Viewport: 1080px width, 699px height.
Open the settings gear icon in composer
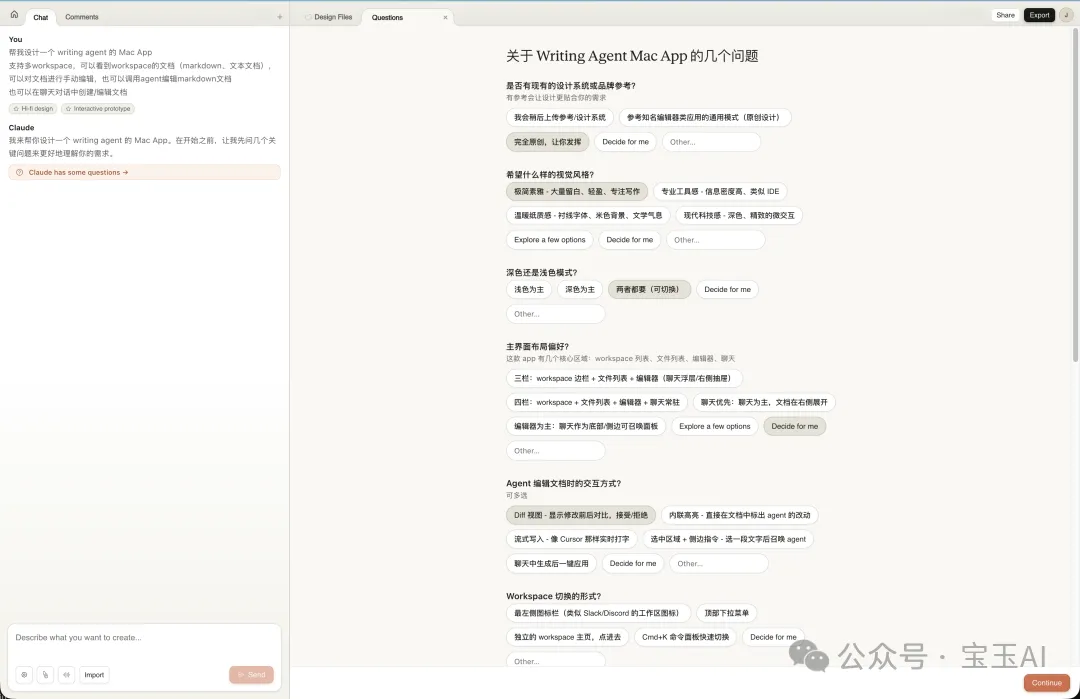click(x=24, y=675)
